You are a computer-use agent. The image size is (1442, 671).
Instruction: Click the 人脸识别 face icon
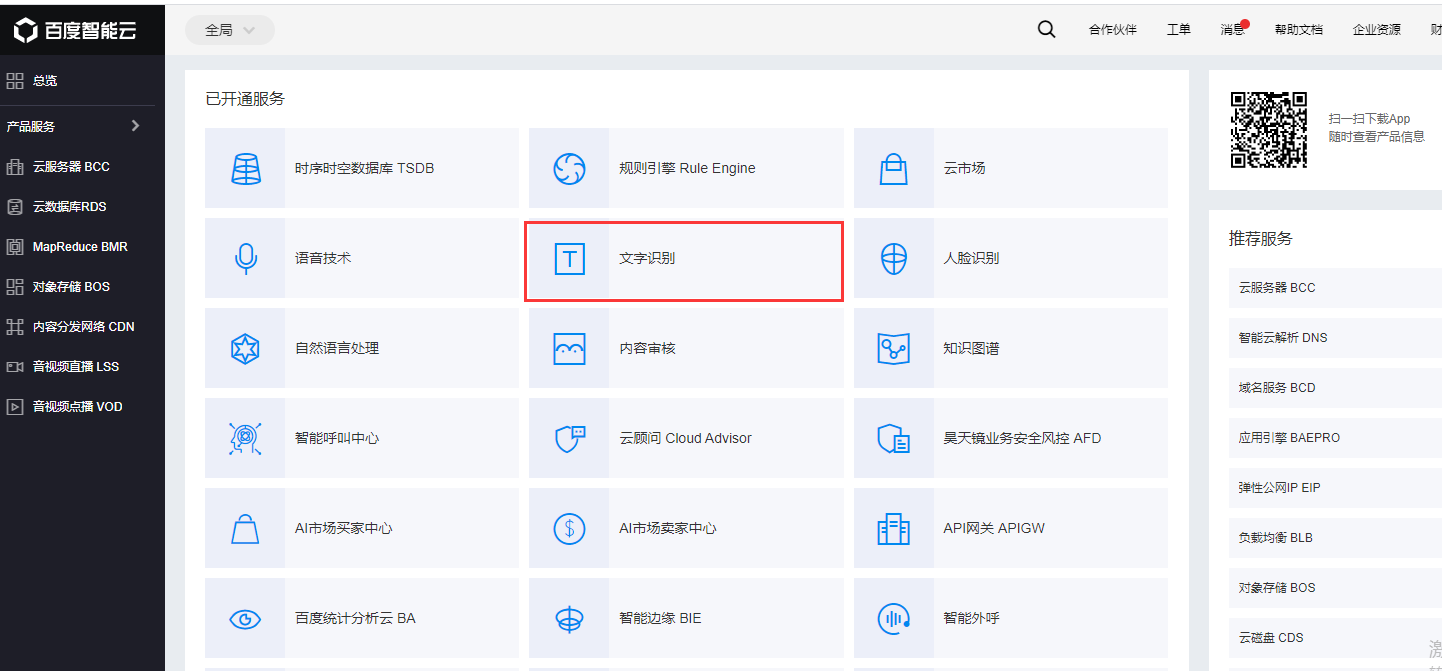[x=893, y=258]
